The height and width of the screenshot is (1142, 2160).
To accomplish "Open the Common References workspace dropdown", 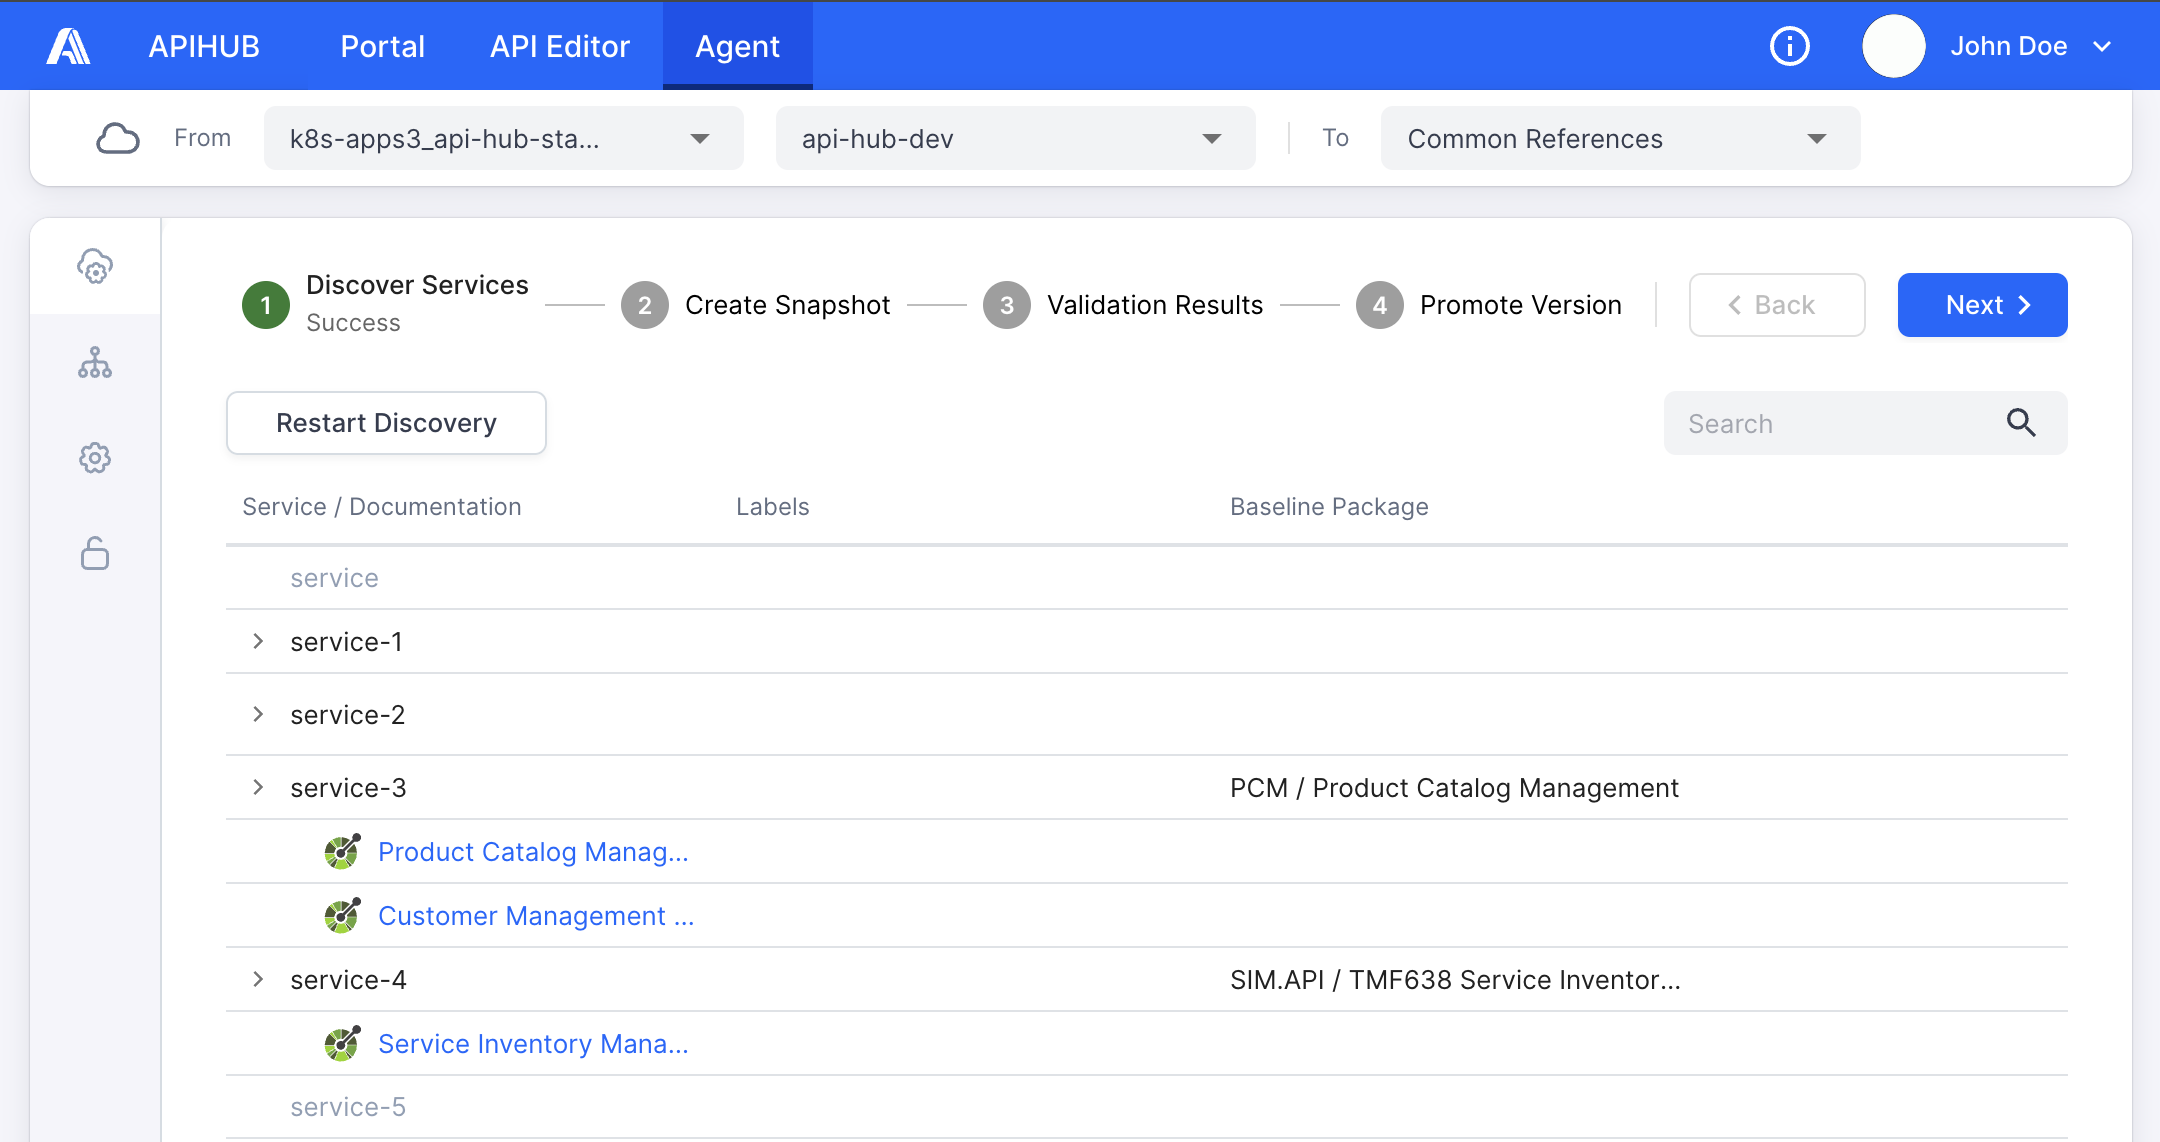I will point(1620,138).
